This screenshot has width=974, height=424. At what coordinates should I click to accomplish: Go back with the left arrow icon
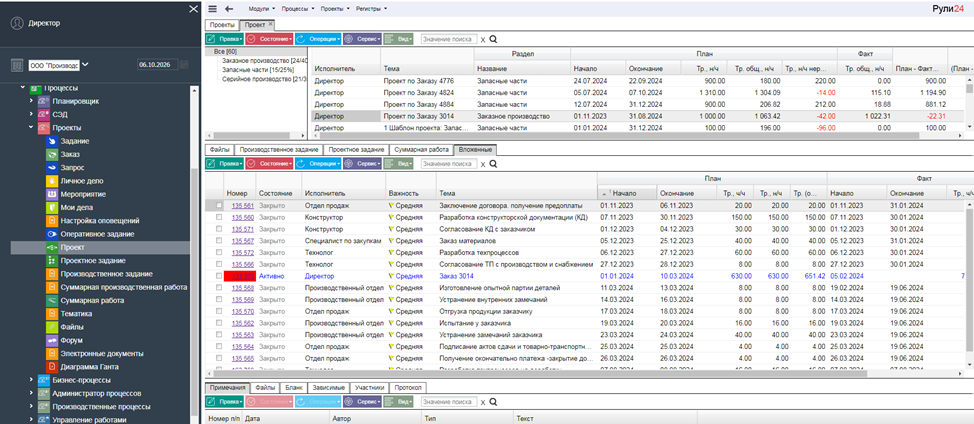229,9
